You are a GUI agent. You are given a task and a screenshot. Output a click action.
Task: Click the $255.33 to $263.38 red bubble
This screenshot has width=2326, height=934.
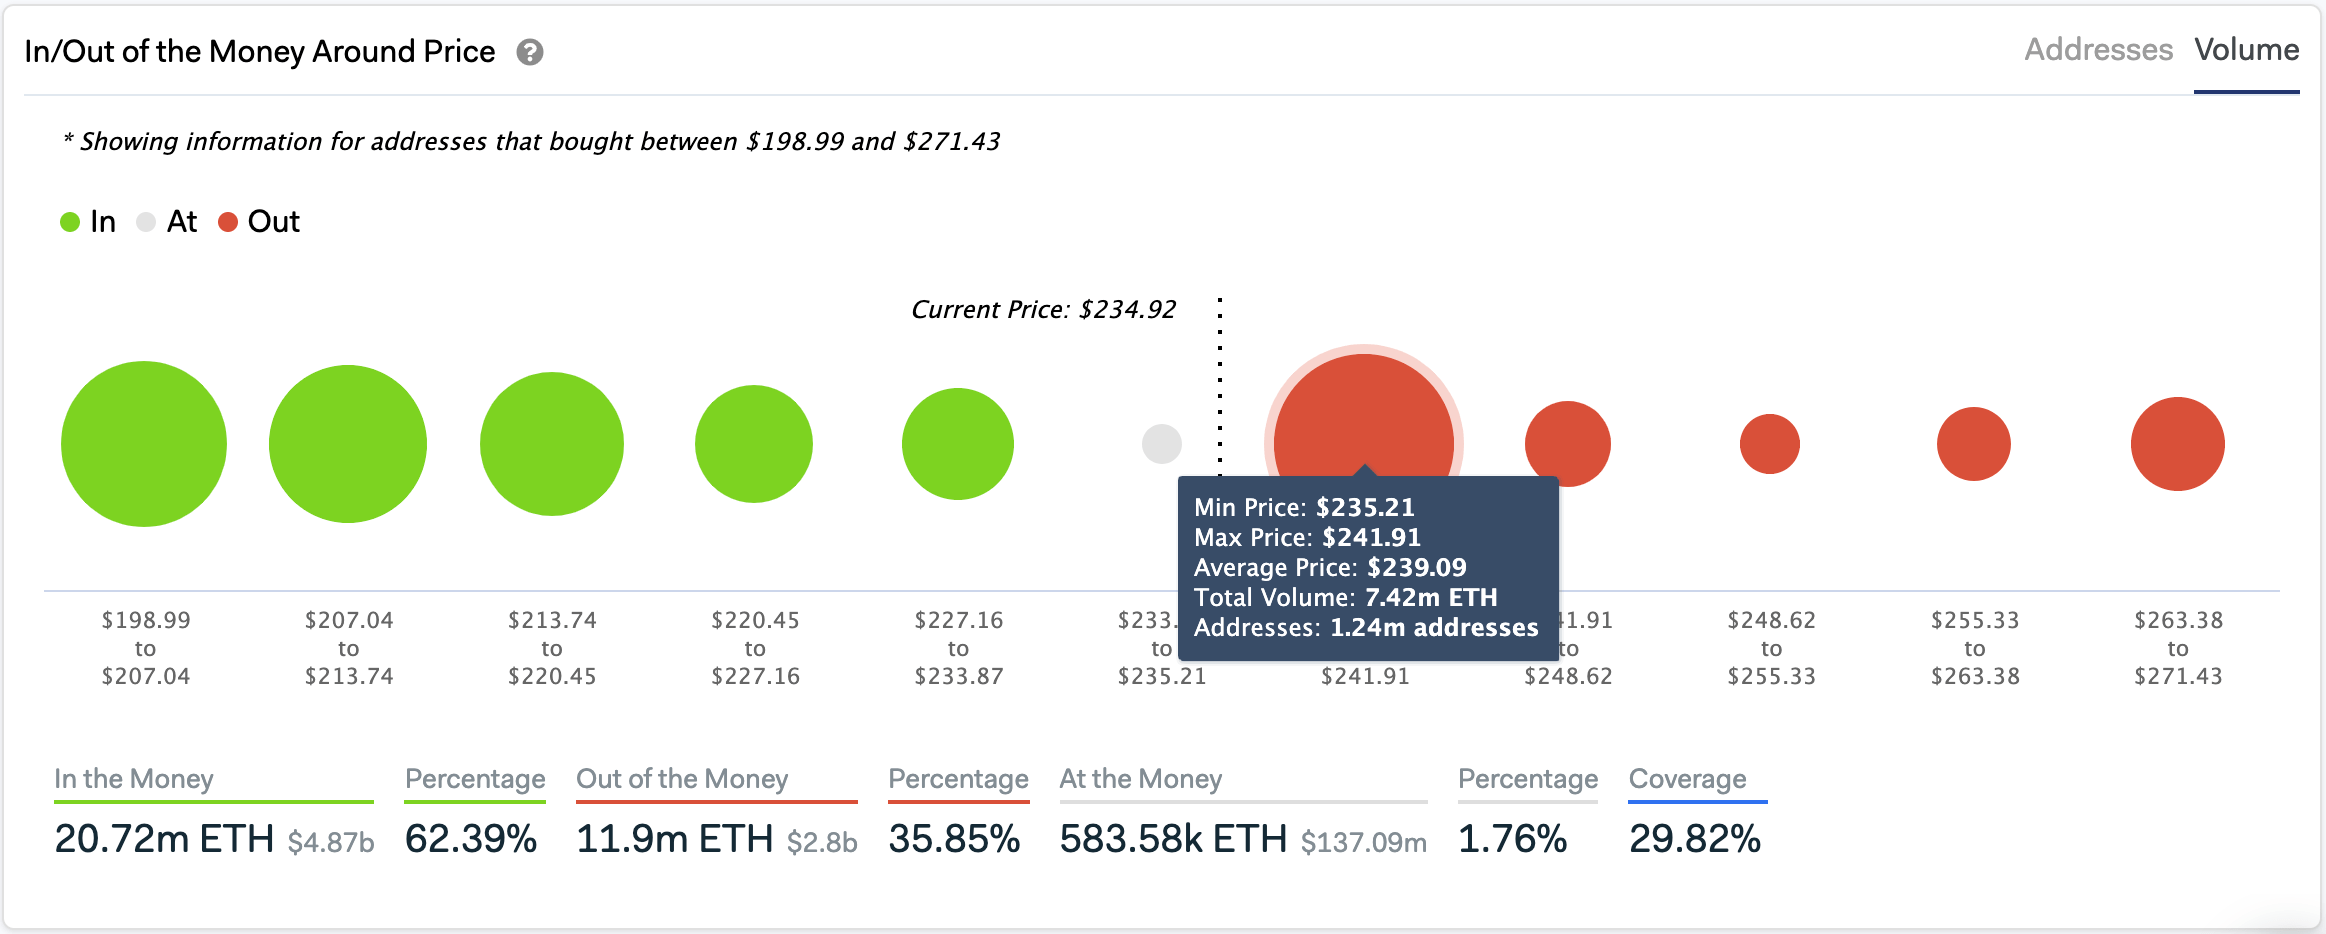[1974, 444]
